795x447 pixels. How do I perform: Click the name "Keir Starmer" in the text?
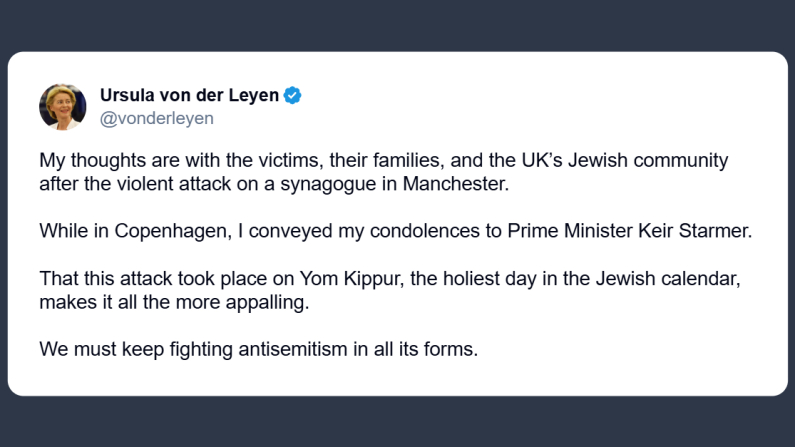tap(700, 231)
